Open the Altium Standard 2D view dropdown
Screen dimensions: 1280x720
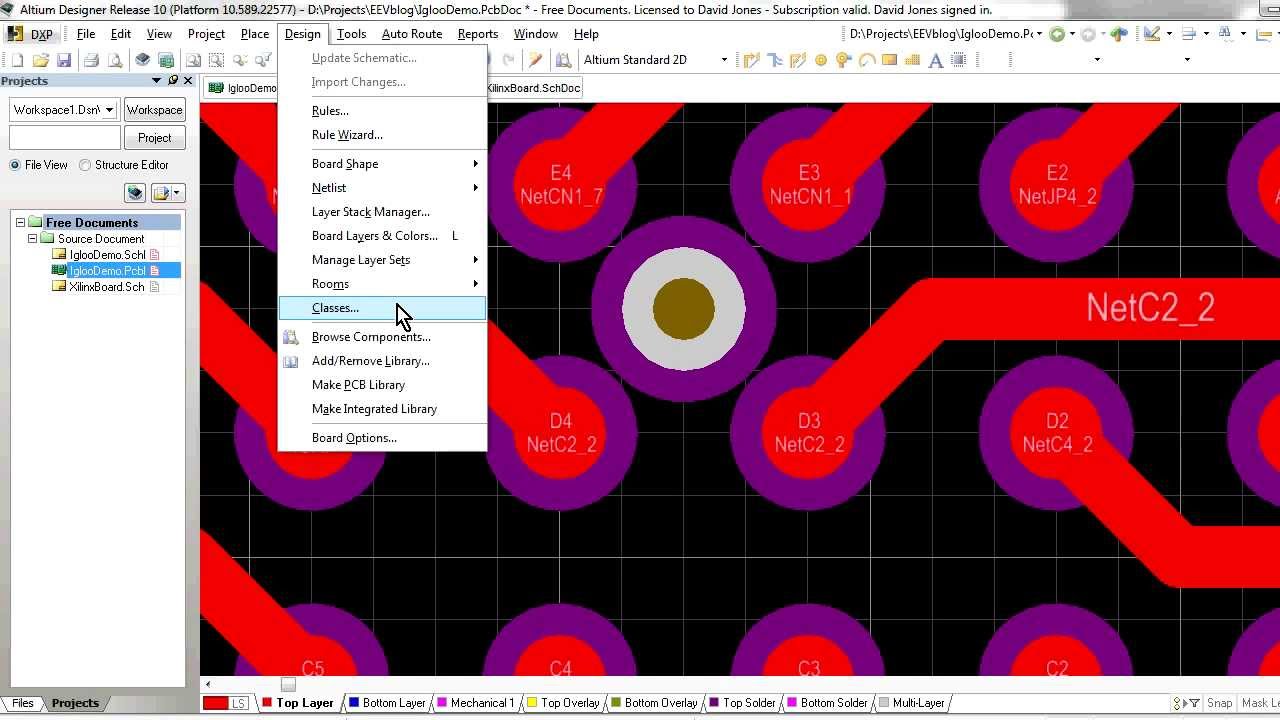(x=724, y=60)
